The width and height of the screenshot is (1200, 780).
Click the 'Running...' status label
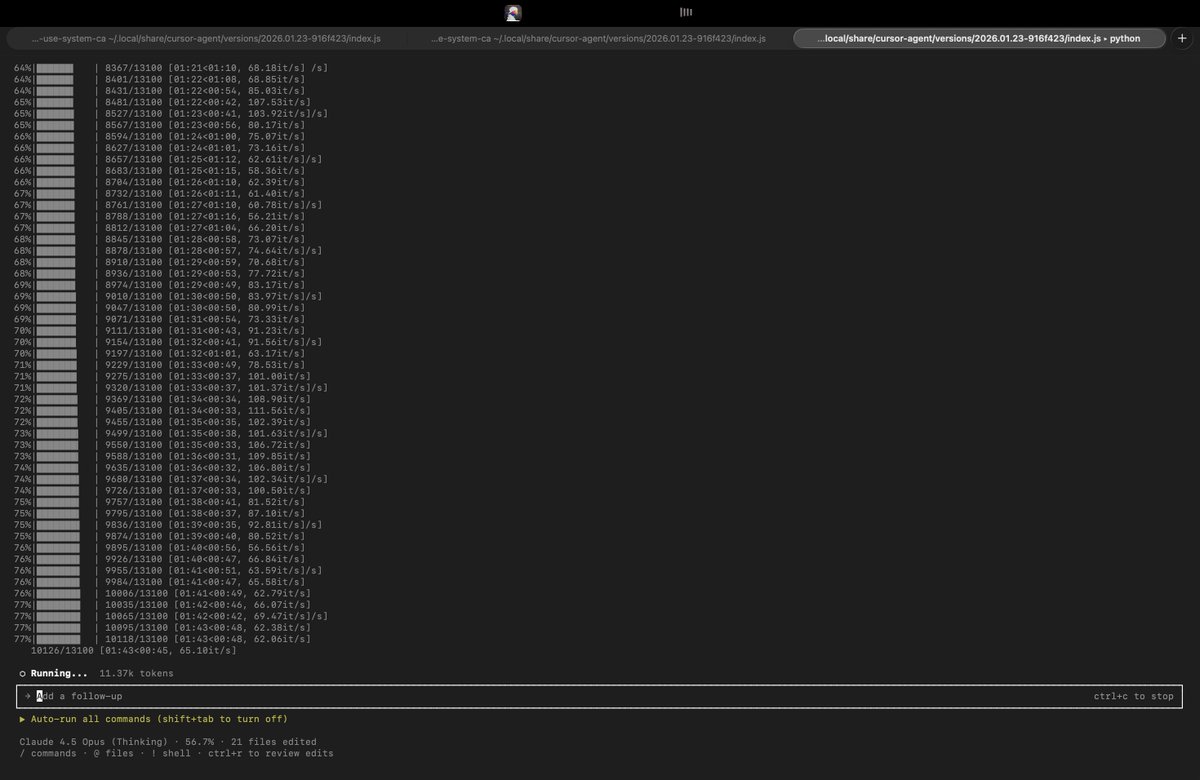pos(59,674)
